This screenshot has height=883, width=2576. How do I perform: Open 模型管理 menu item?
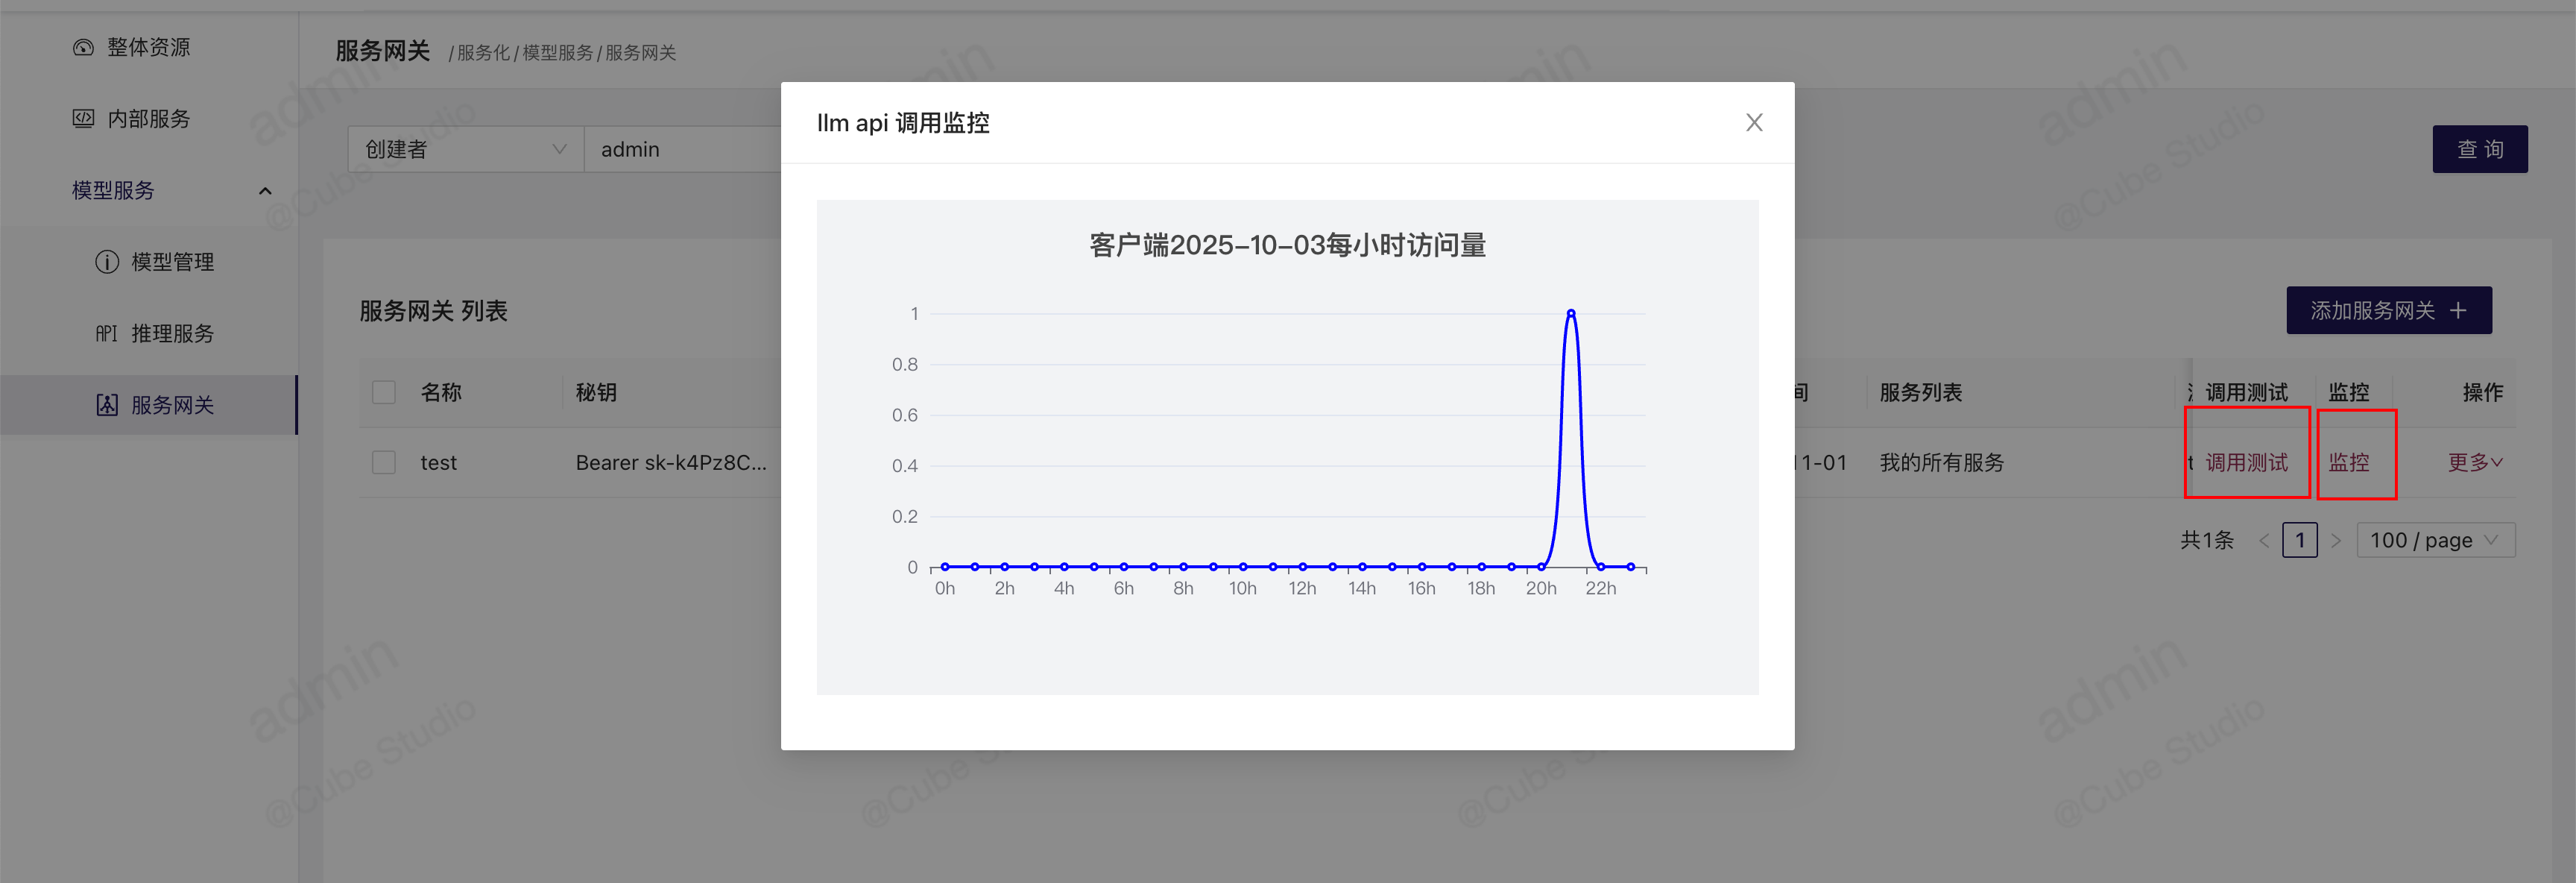(172, 262)
